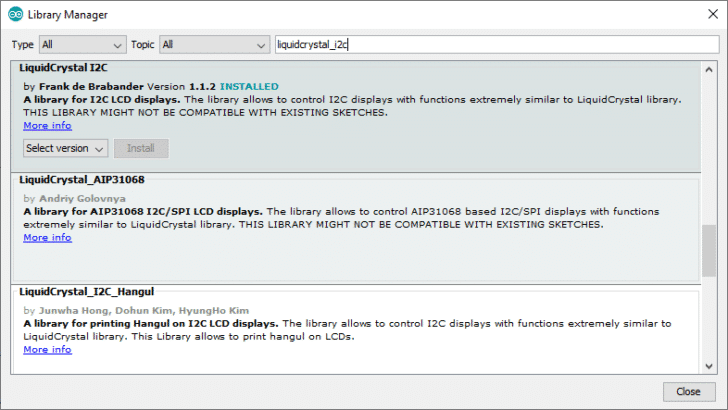The width and height of the screenshot is (728, 410).
Task: Select the LiquidCrystal I2C library title
Action: click(65, 67)
